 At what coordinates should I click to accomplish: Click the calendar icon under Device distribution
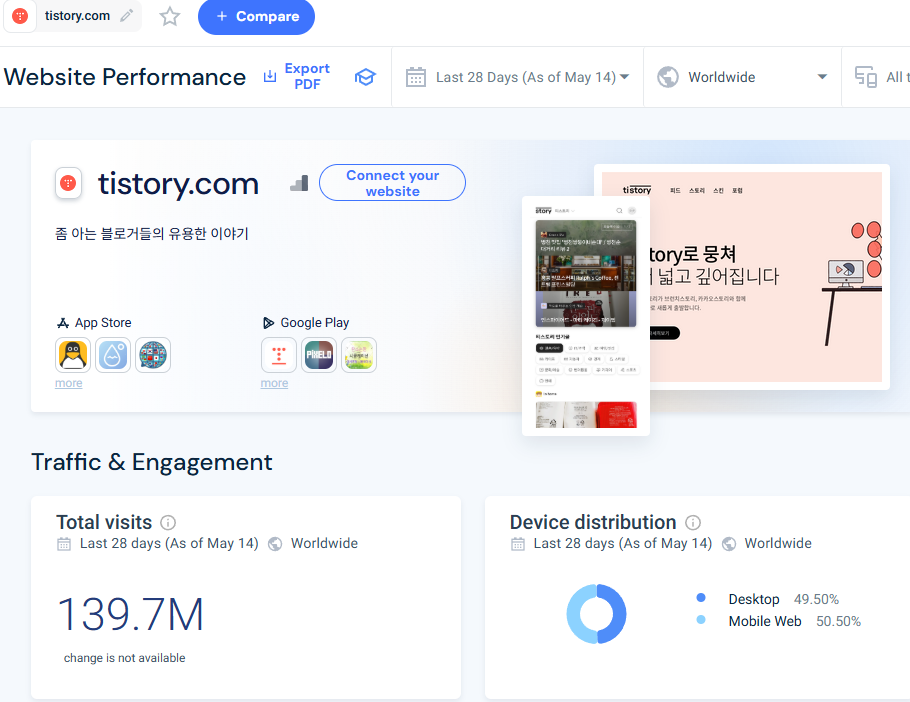click(518, 544)
